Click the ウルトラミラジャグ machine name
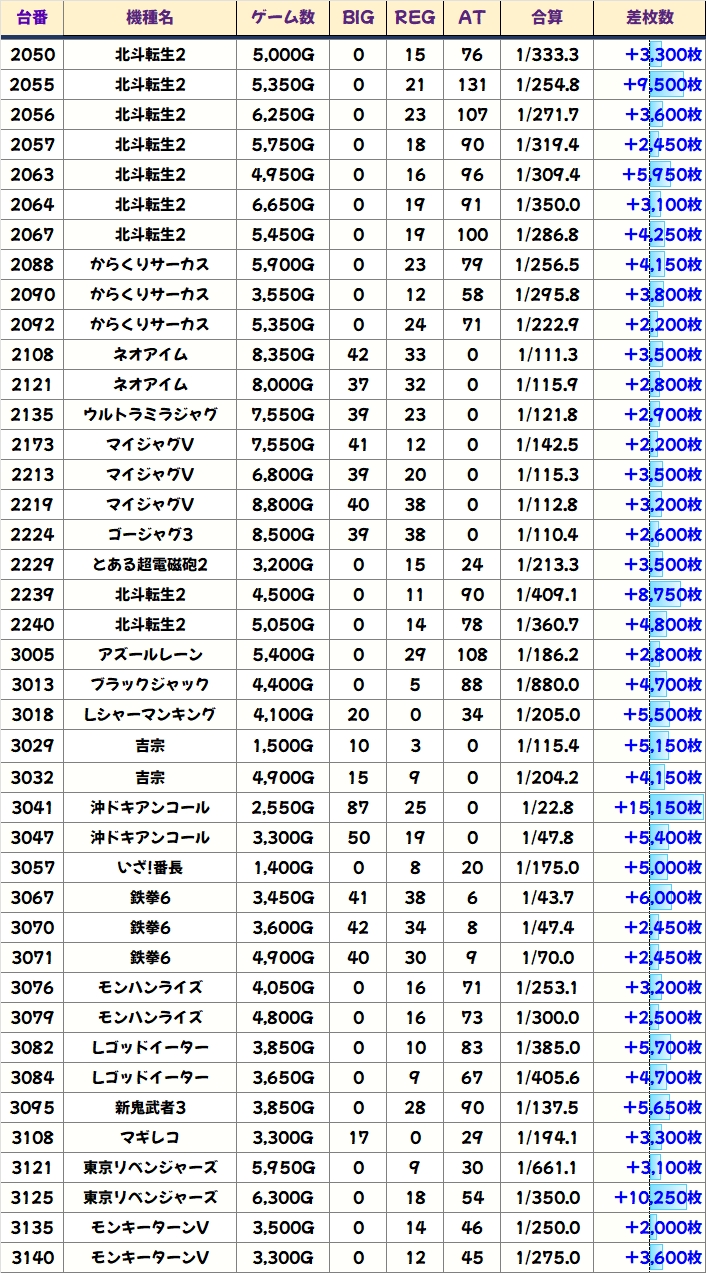This screenshot has width=706, height=1273. coord(150,415)
